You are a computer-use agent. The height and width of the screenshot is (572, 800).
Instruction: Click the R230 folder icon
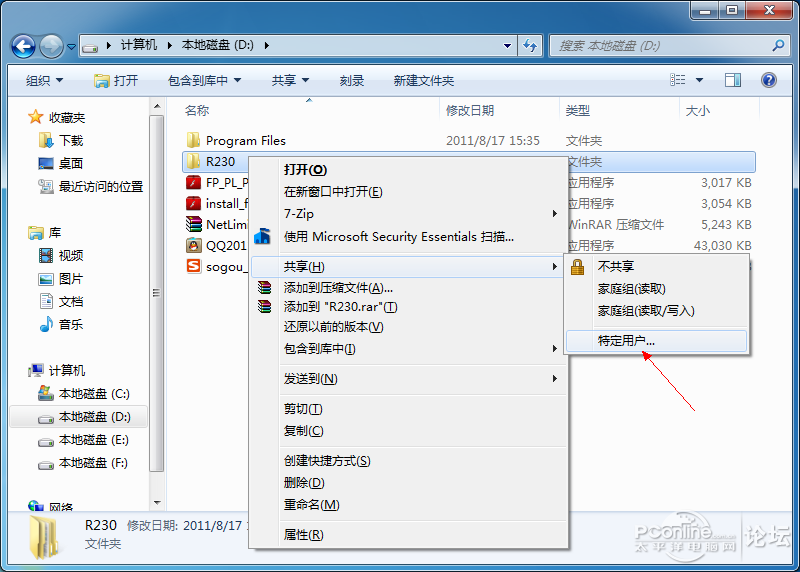click(x=193, y=161)
